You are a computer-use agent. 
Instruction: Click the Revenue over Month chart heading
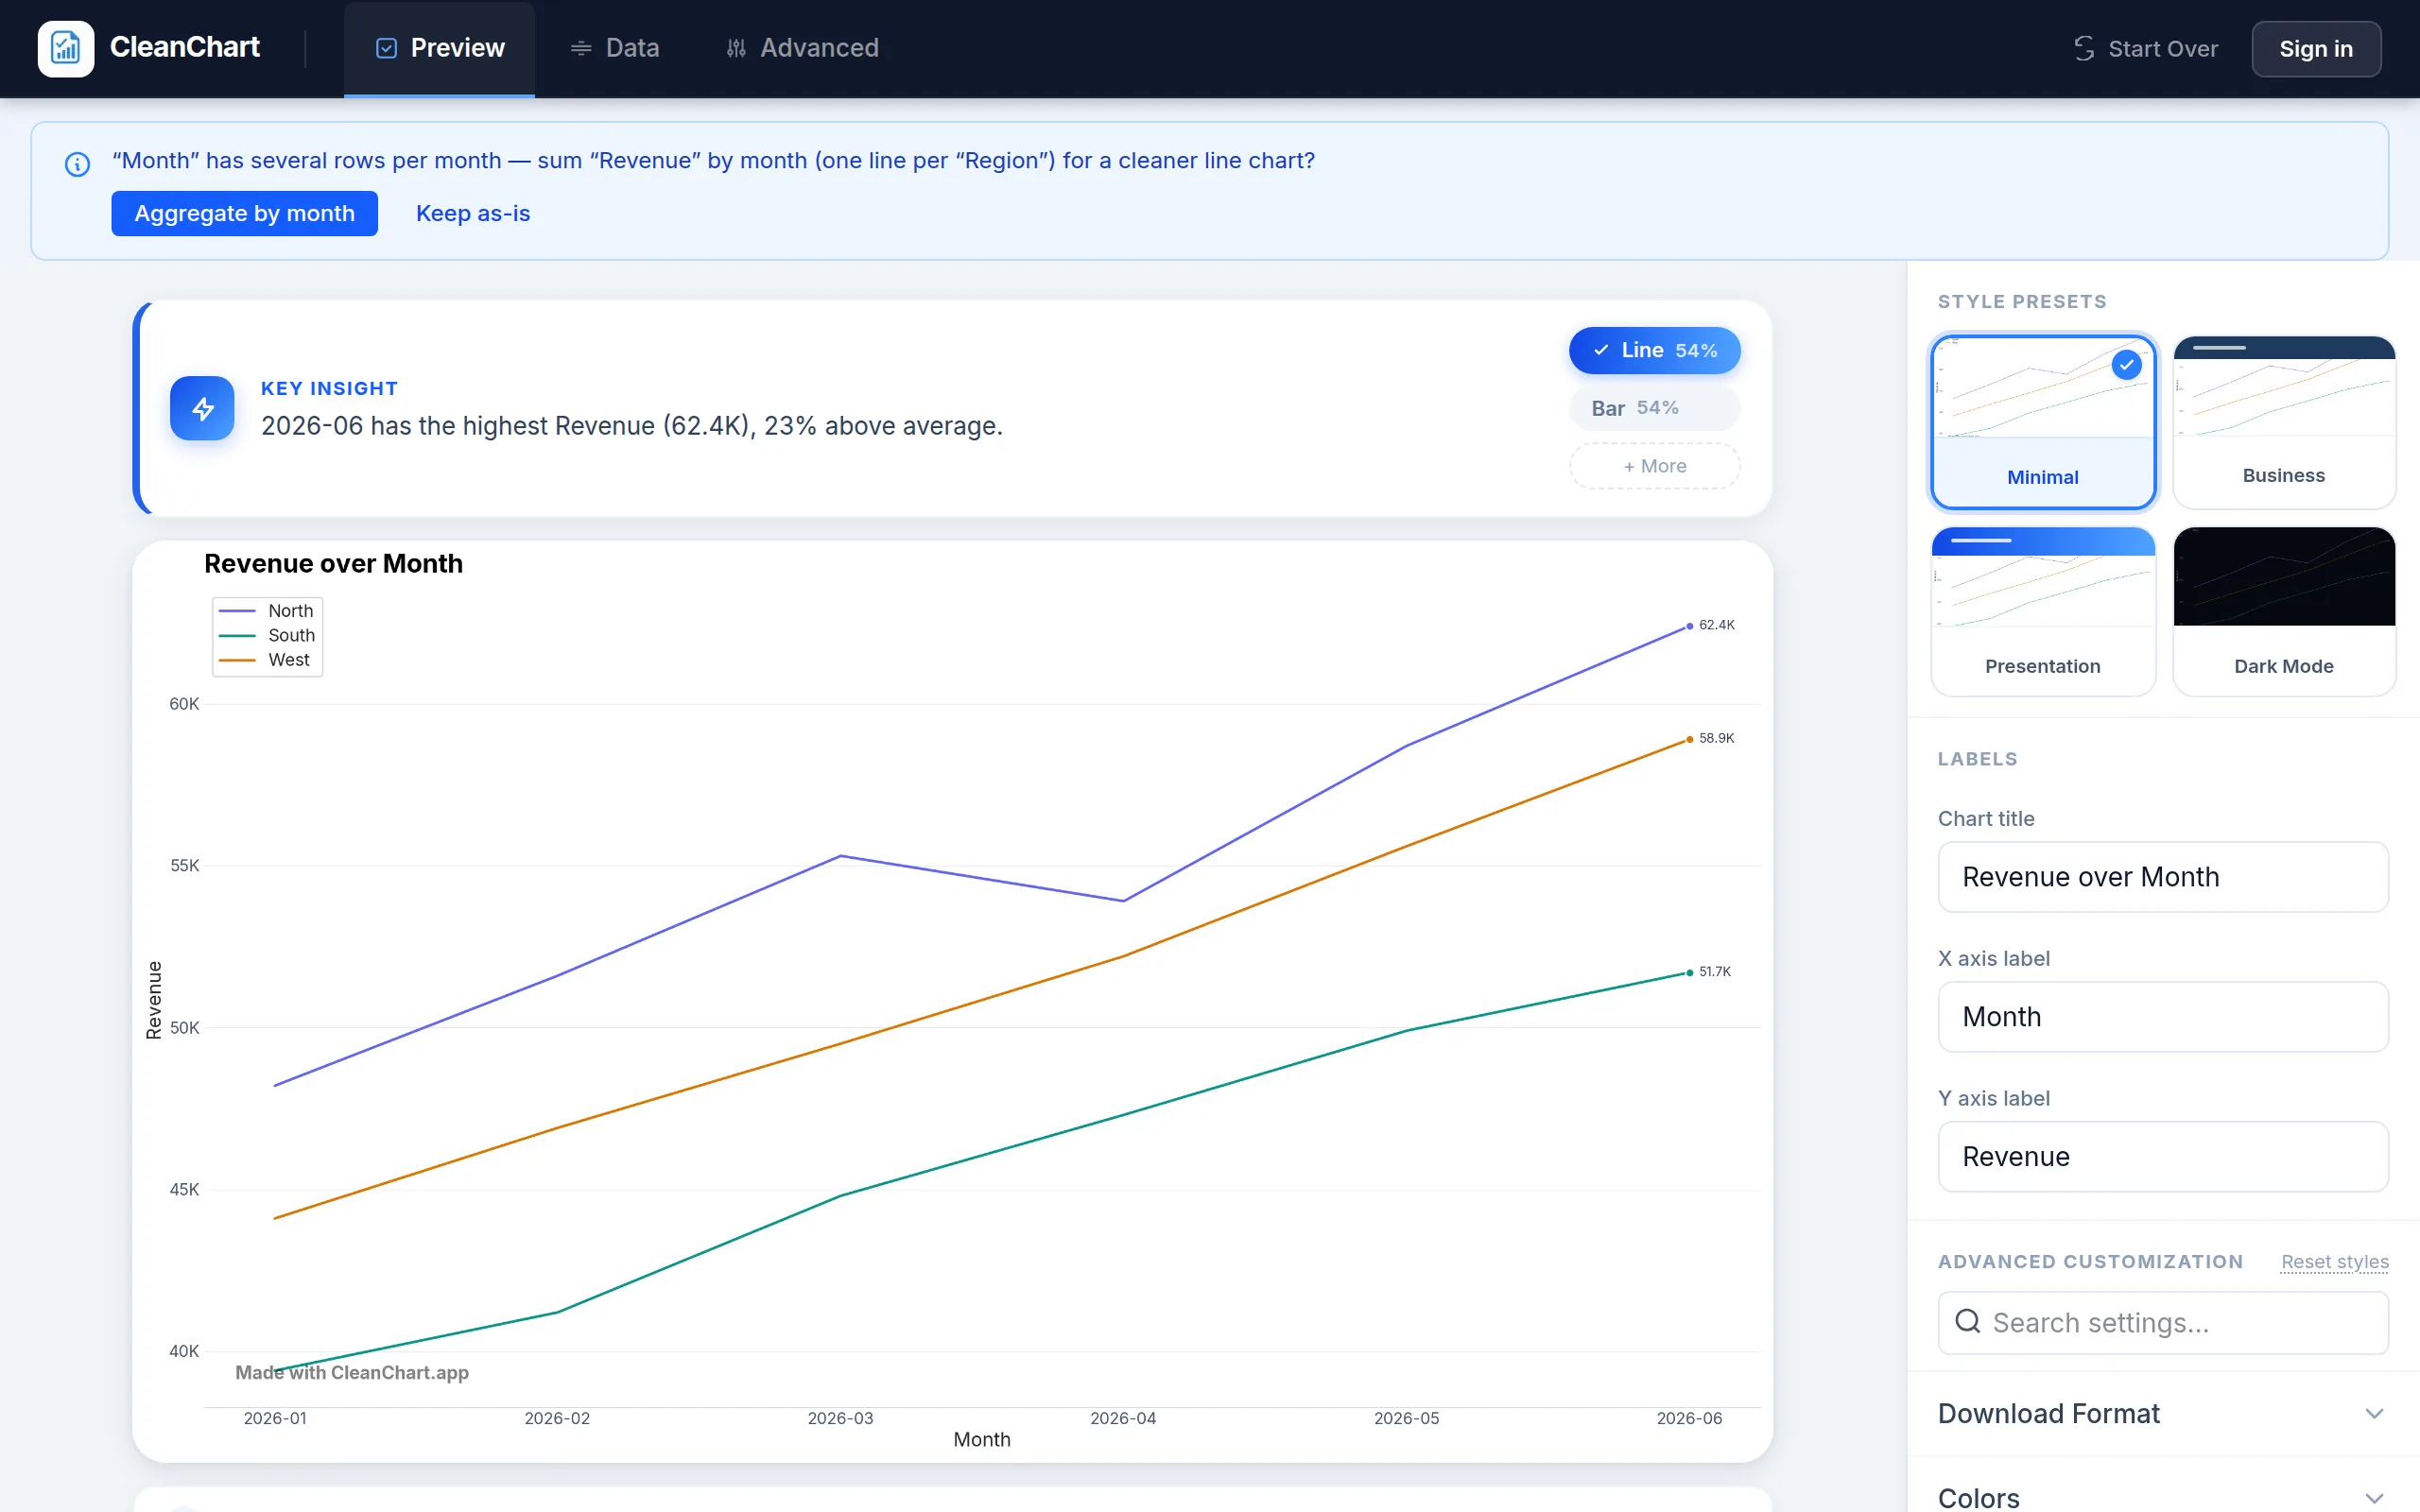(x=333, y=563)
